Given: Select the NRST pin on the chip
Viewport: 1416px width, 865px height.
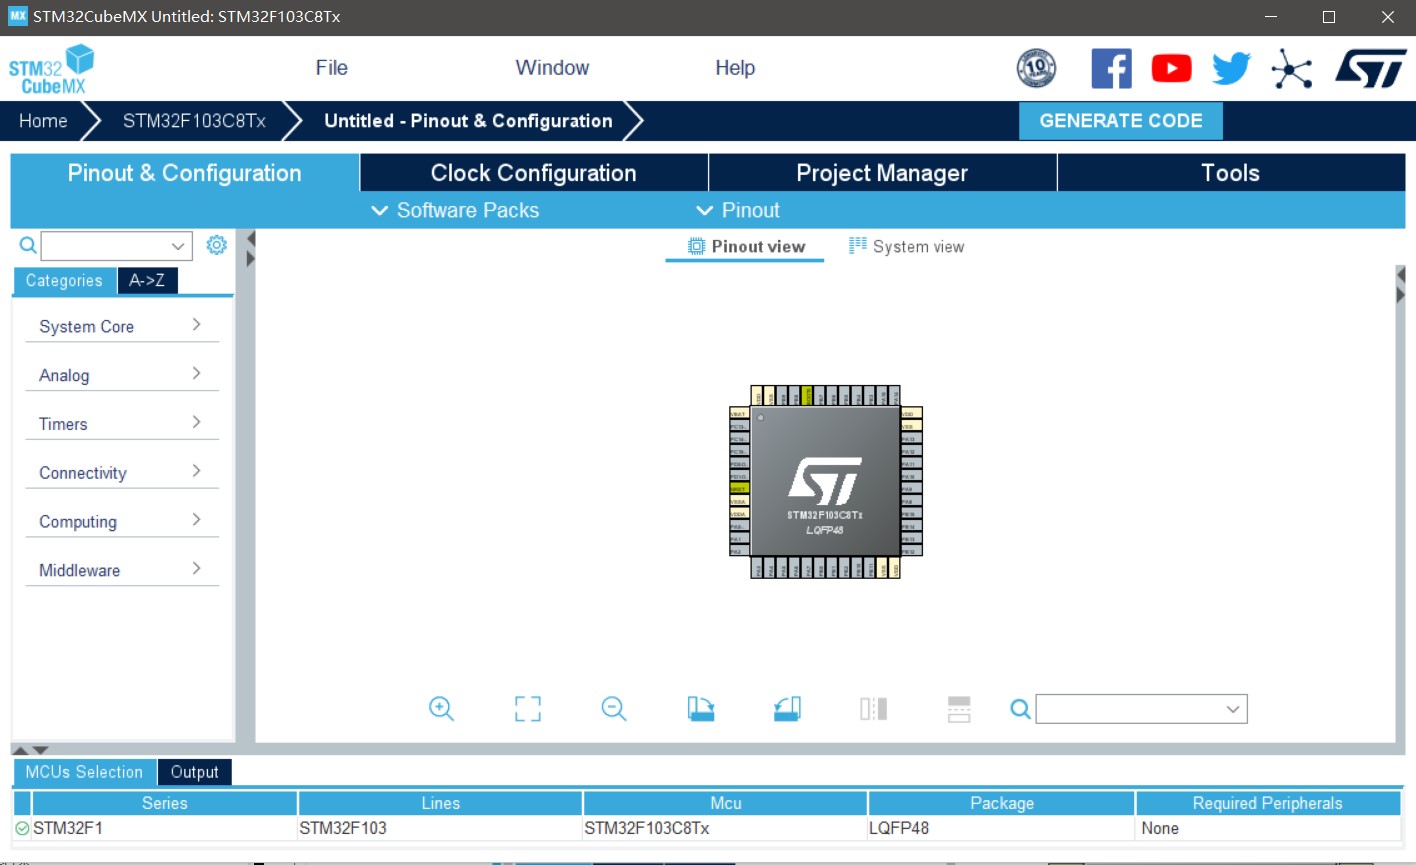Looking at the screenshot, I should (739, 488).
